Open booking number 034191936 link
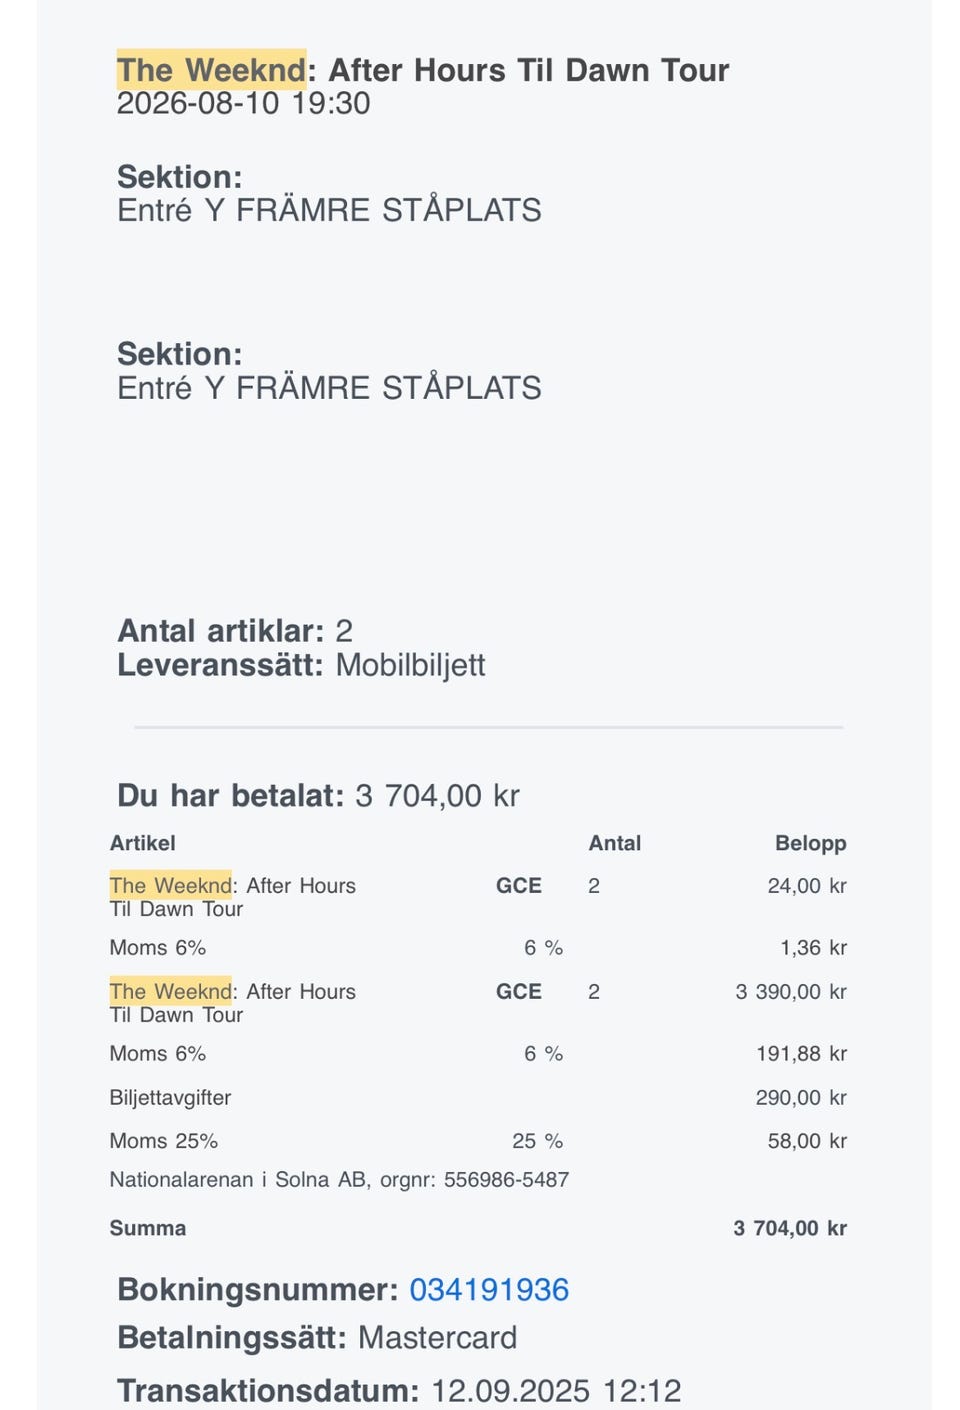Image resolution: width=960 pixels, height=1410 pixels. coord(489,1290)
